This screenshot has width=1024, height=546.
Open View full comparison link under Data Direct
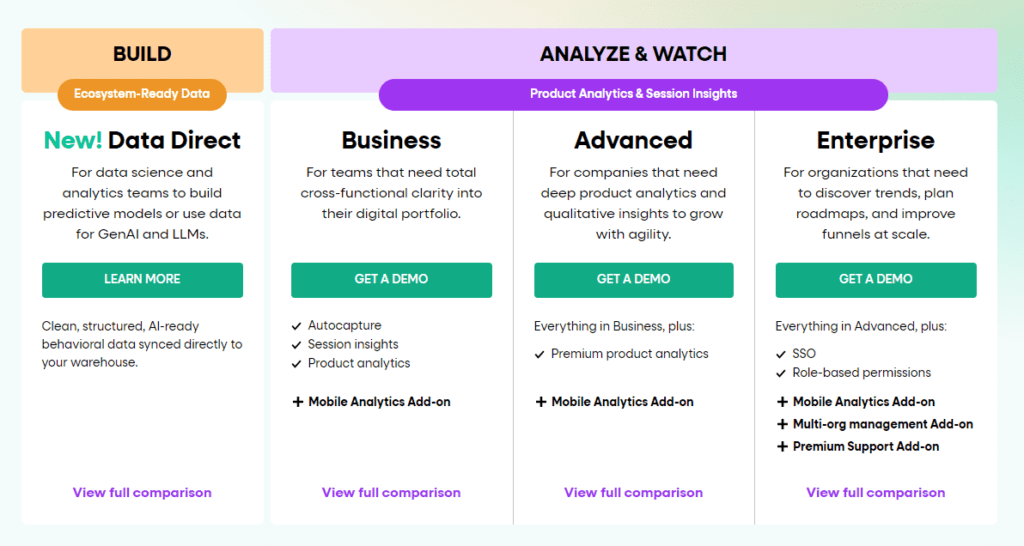click(x=142, y=492)
